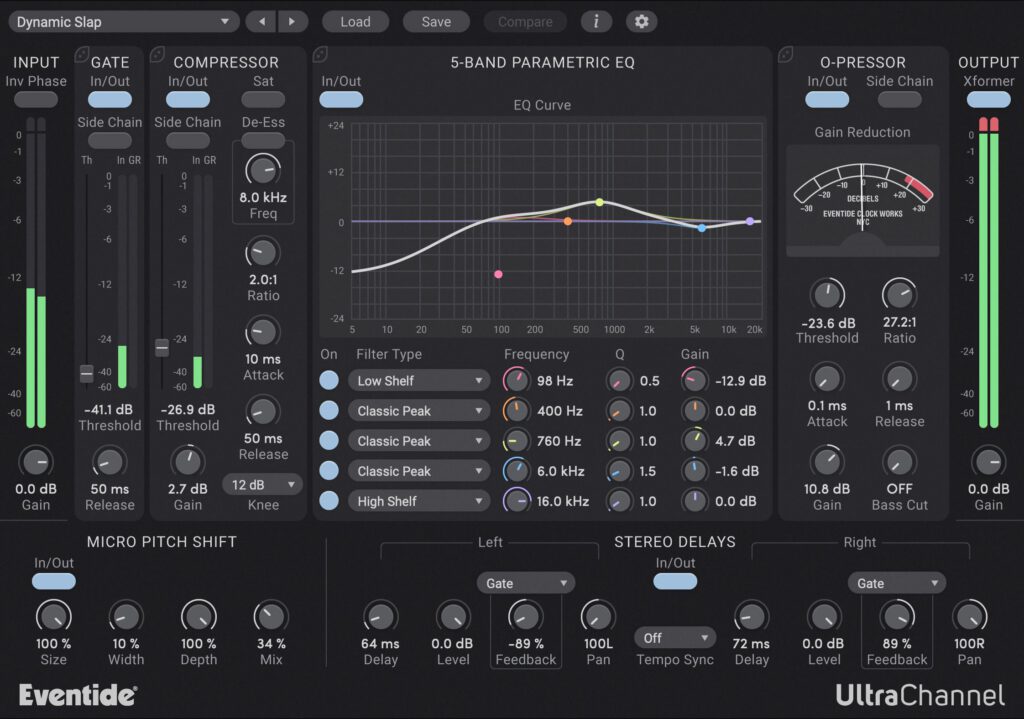Click the 5-Band EQ module reorder icon
The image size is (1024, 719).
(320, 54)
